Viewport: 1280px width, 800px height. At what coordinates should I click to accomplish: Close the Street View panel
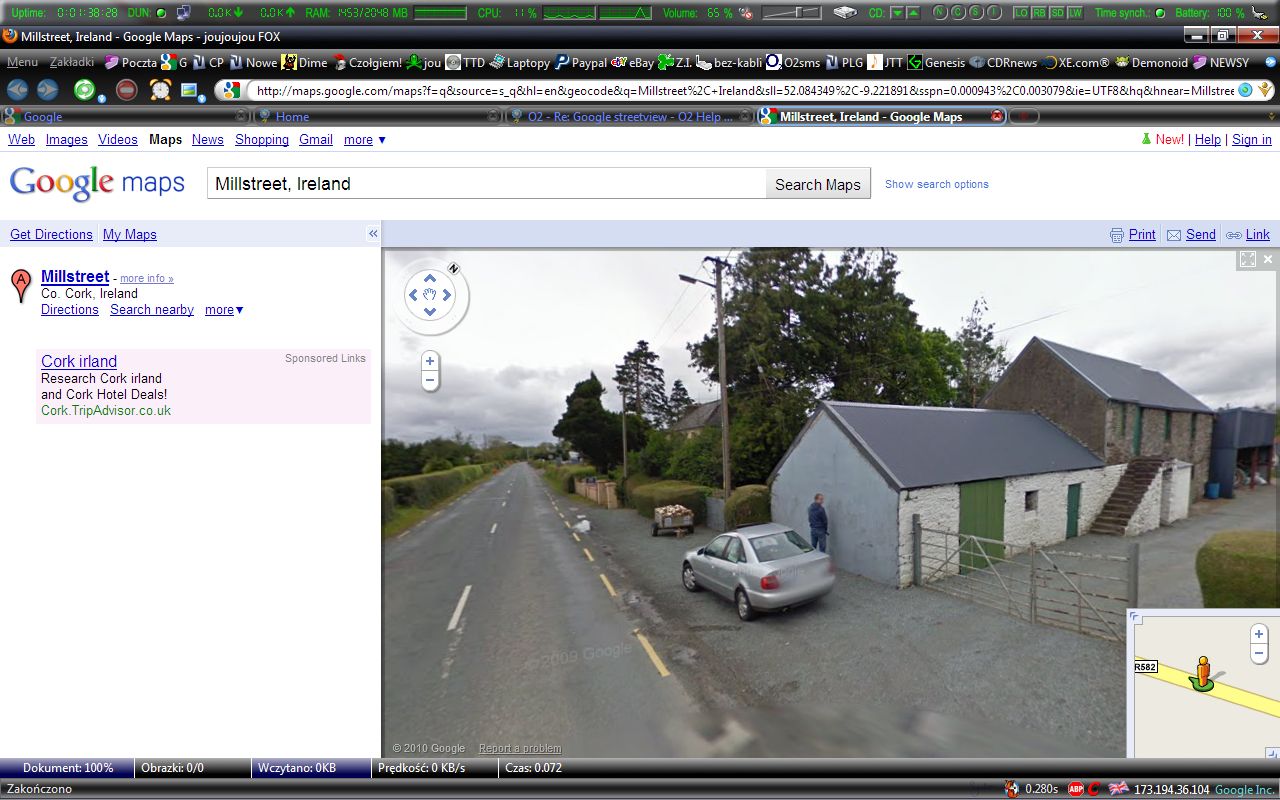1268,259
